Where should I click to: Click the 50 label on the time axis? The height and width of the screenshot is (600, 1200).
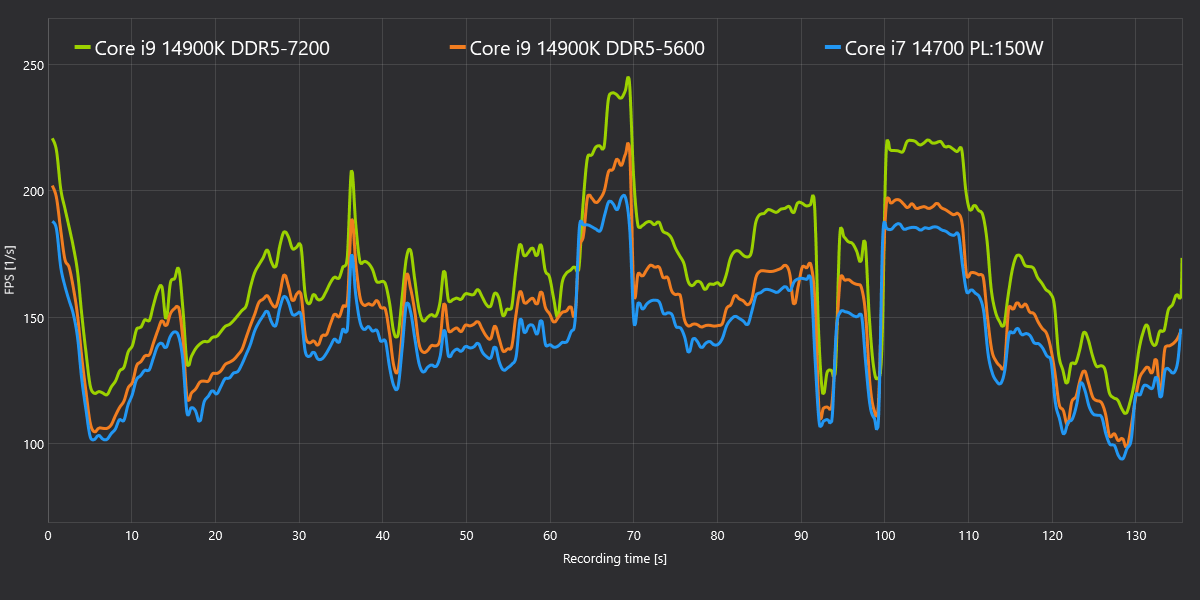click(x=466, y=536)
